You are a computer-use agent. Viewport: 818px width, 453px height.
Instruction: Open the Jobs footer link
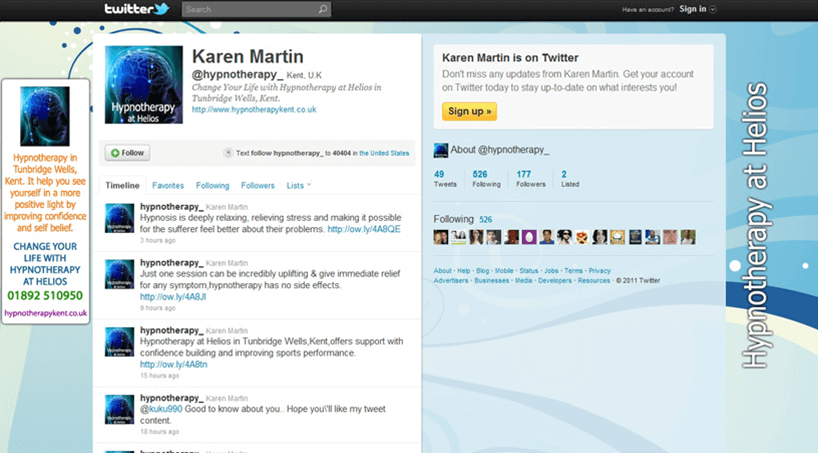[x=551, y=271]
